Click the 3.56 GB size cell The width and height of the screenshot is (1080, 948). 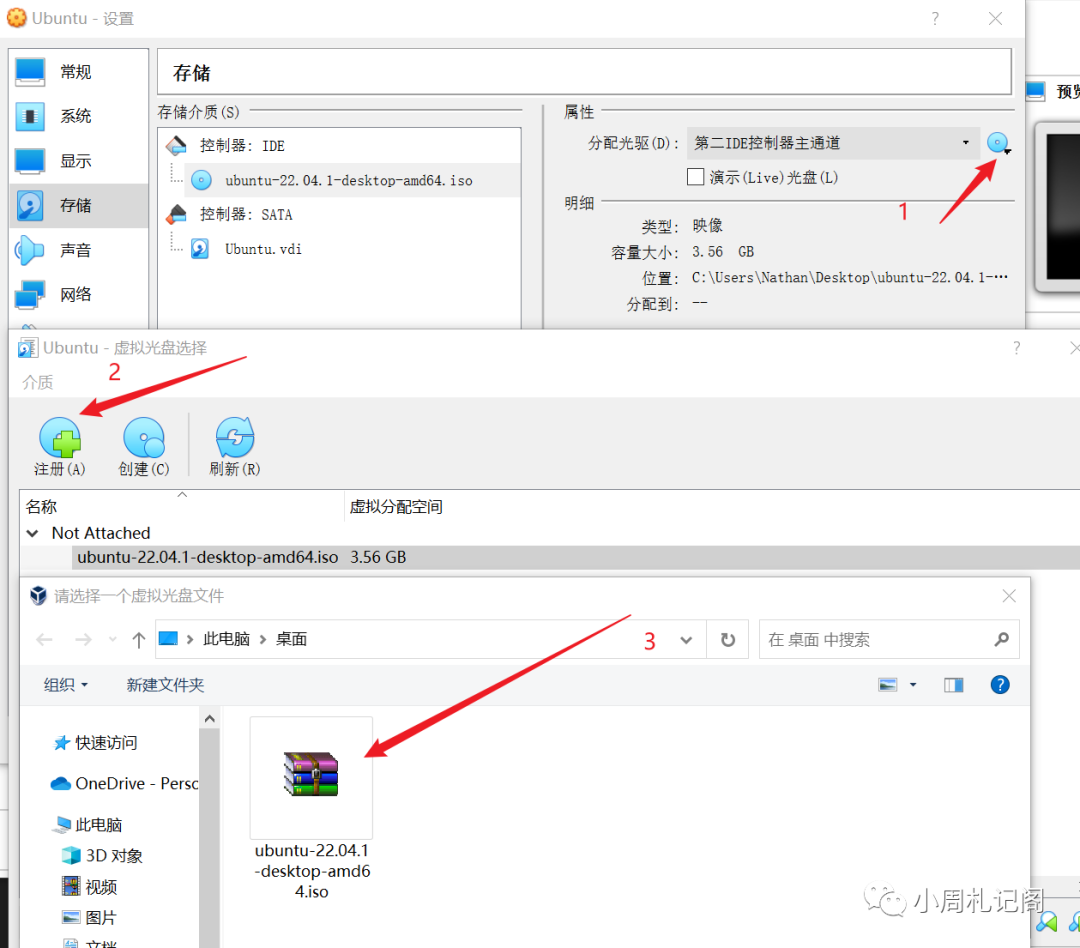point(378,557)
